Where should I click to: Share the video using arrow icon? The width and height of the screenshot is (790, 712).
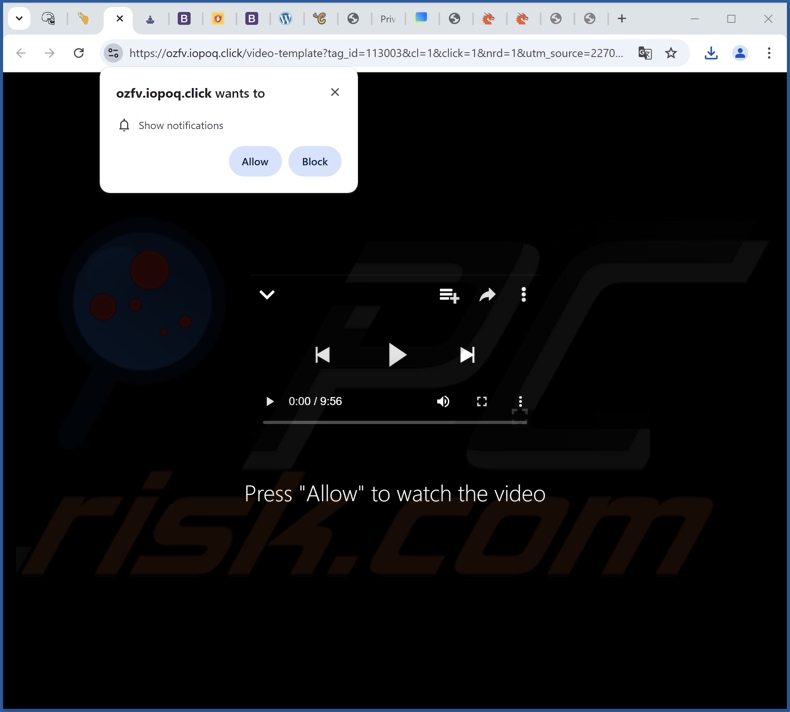coord(487,295)
